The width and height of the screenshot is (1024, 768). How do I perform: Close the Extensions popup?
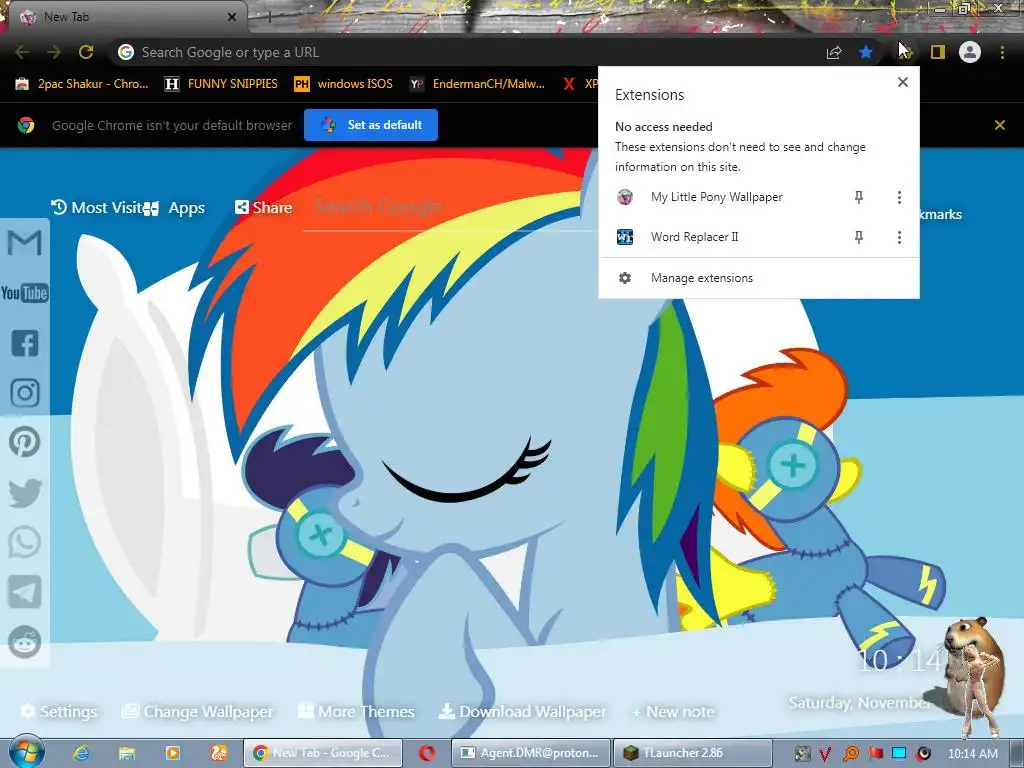903,82
